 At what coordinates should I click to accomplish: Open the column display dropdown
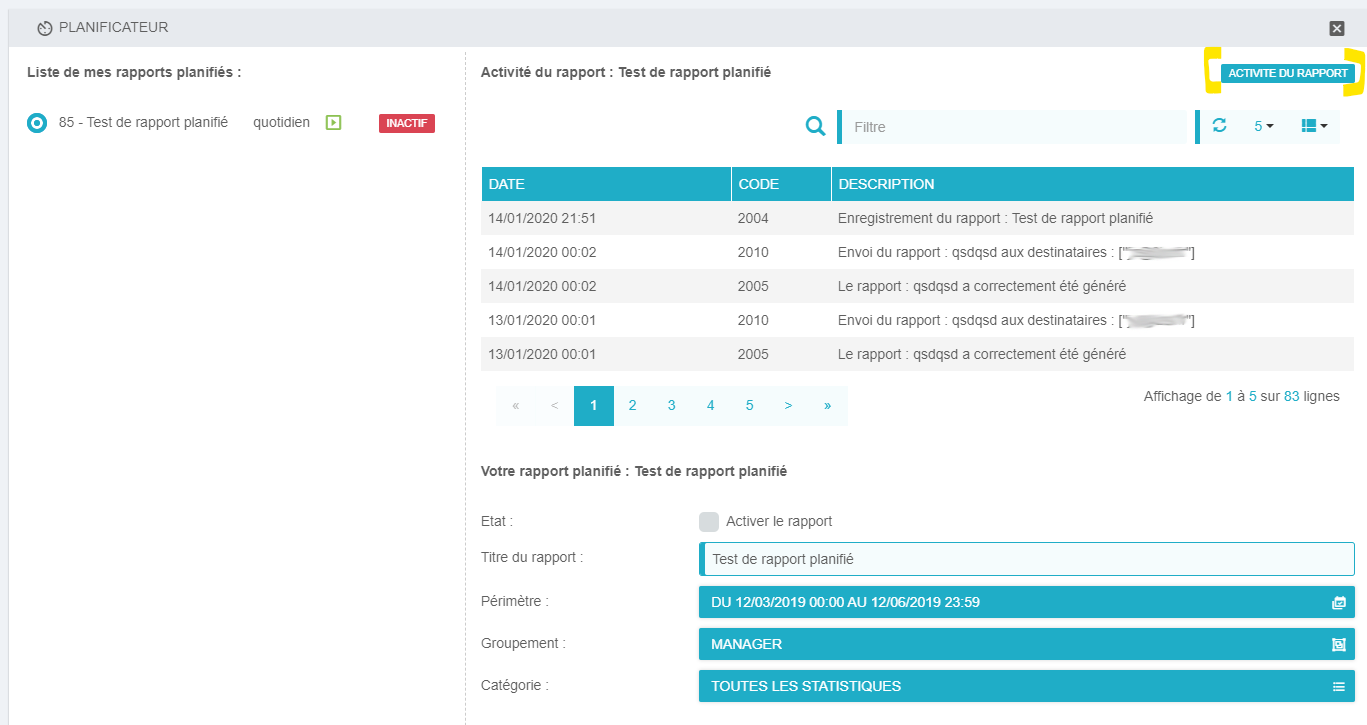tap(1314, 126)
